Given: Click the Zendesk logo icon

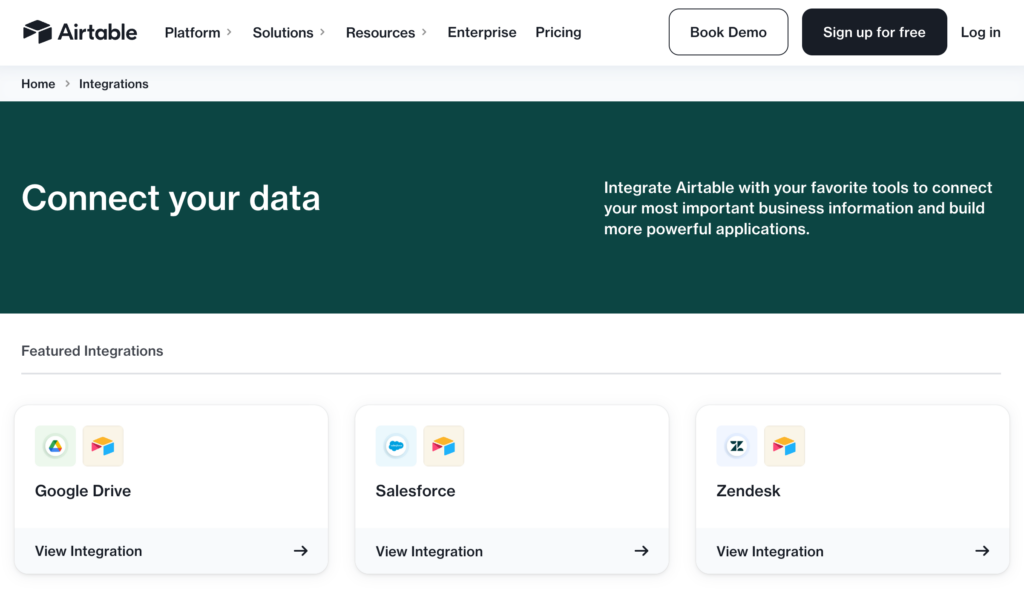Looking at the screenshot, I should click(x=737, y=446).
